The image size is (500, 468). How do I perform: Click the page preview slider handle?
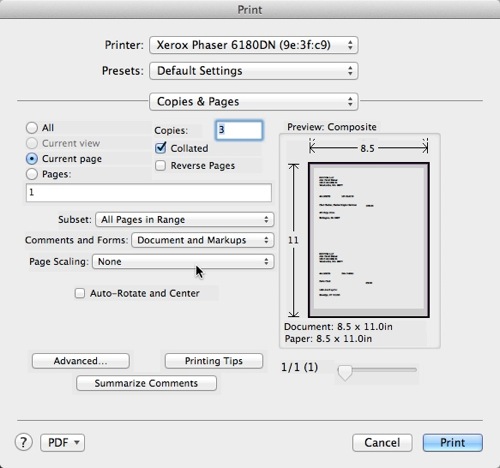345,372
